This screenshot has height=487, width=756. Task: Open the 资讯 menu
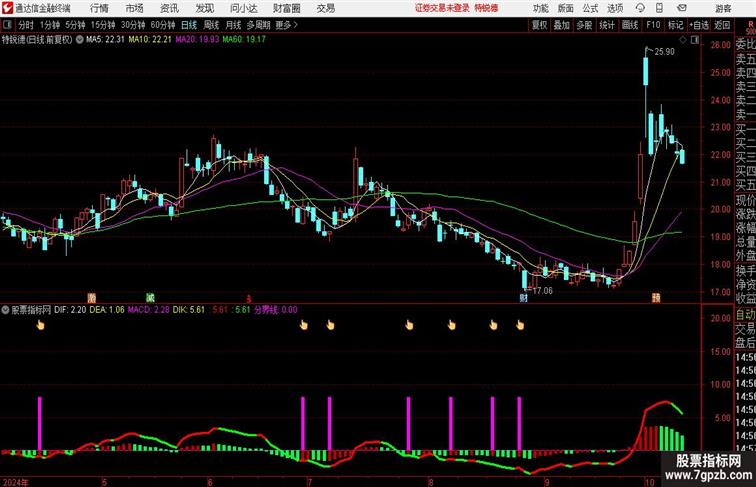[169, 8]
